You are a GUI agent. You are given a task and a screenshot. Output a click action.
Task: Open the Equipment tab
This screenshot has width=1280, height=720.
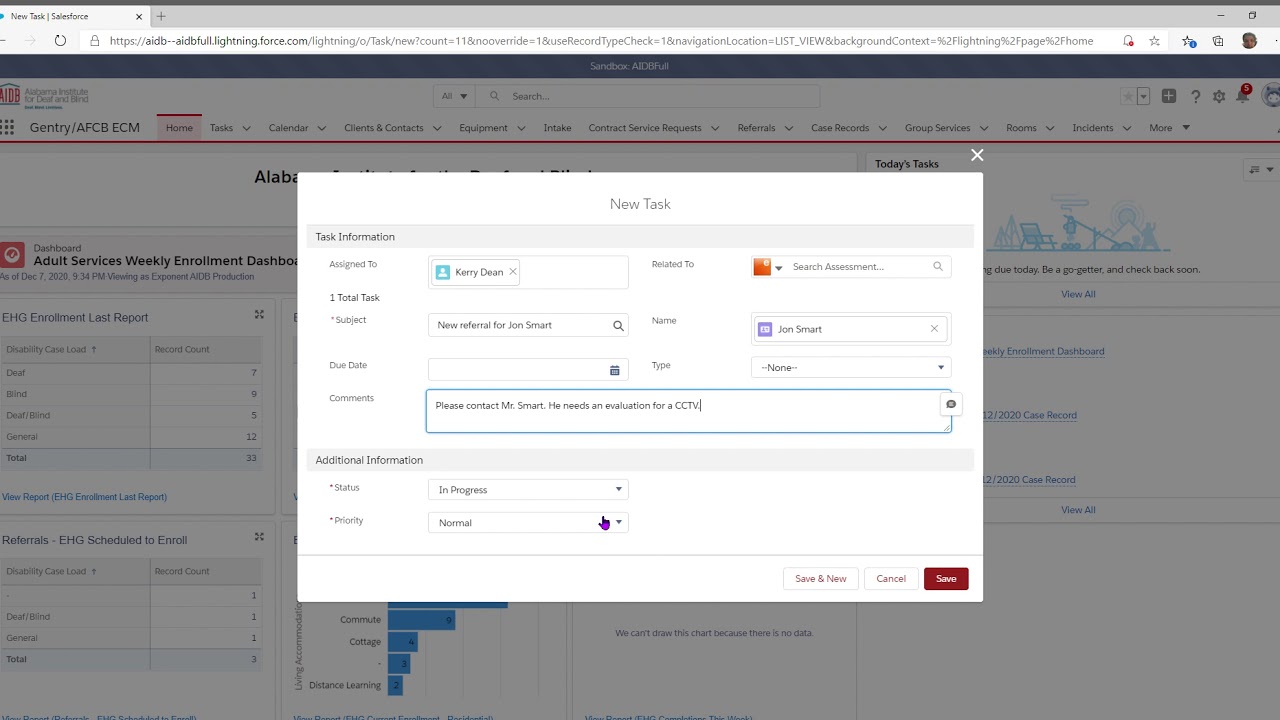coord(483,128)
